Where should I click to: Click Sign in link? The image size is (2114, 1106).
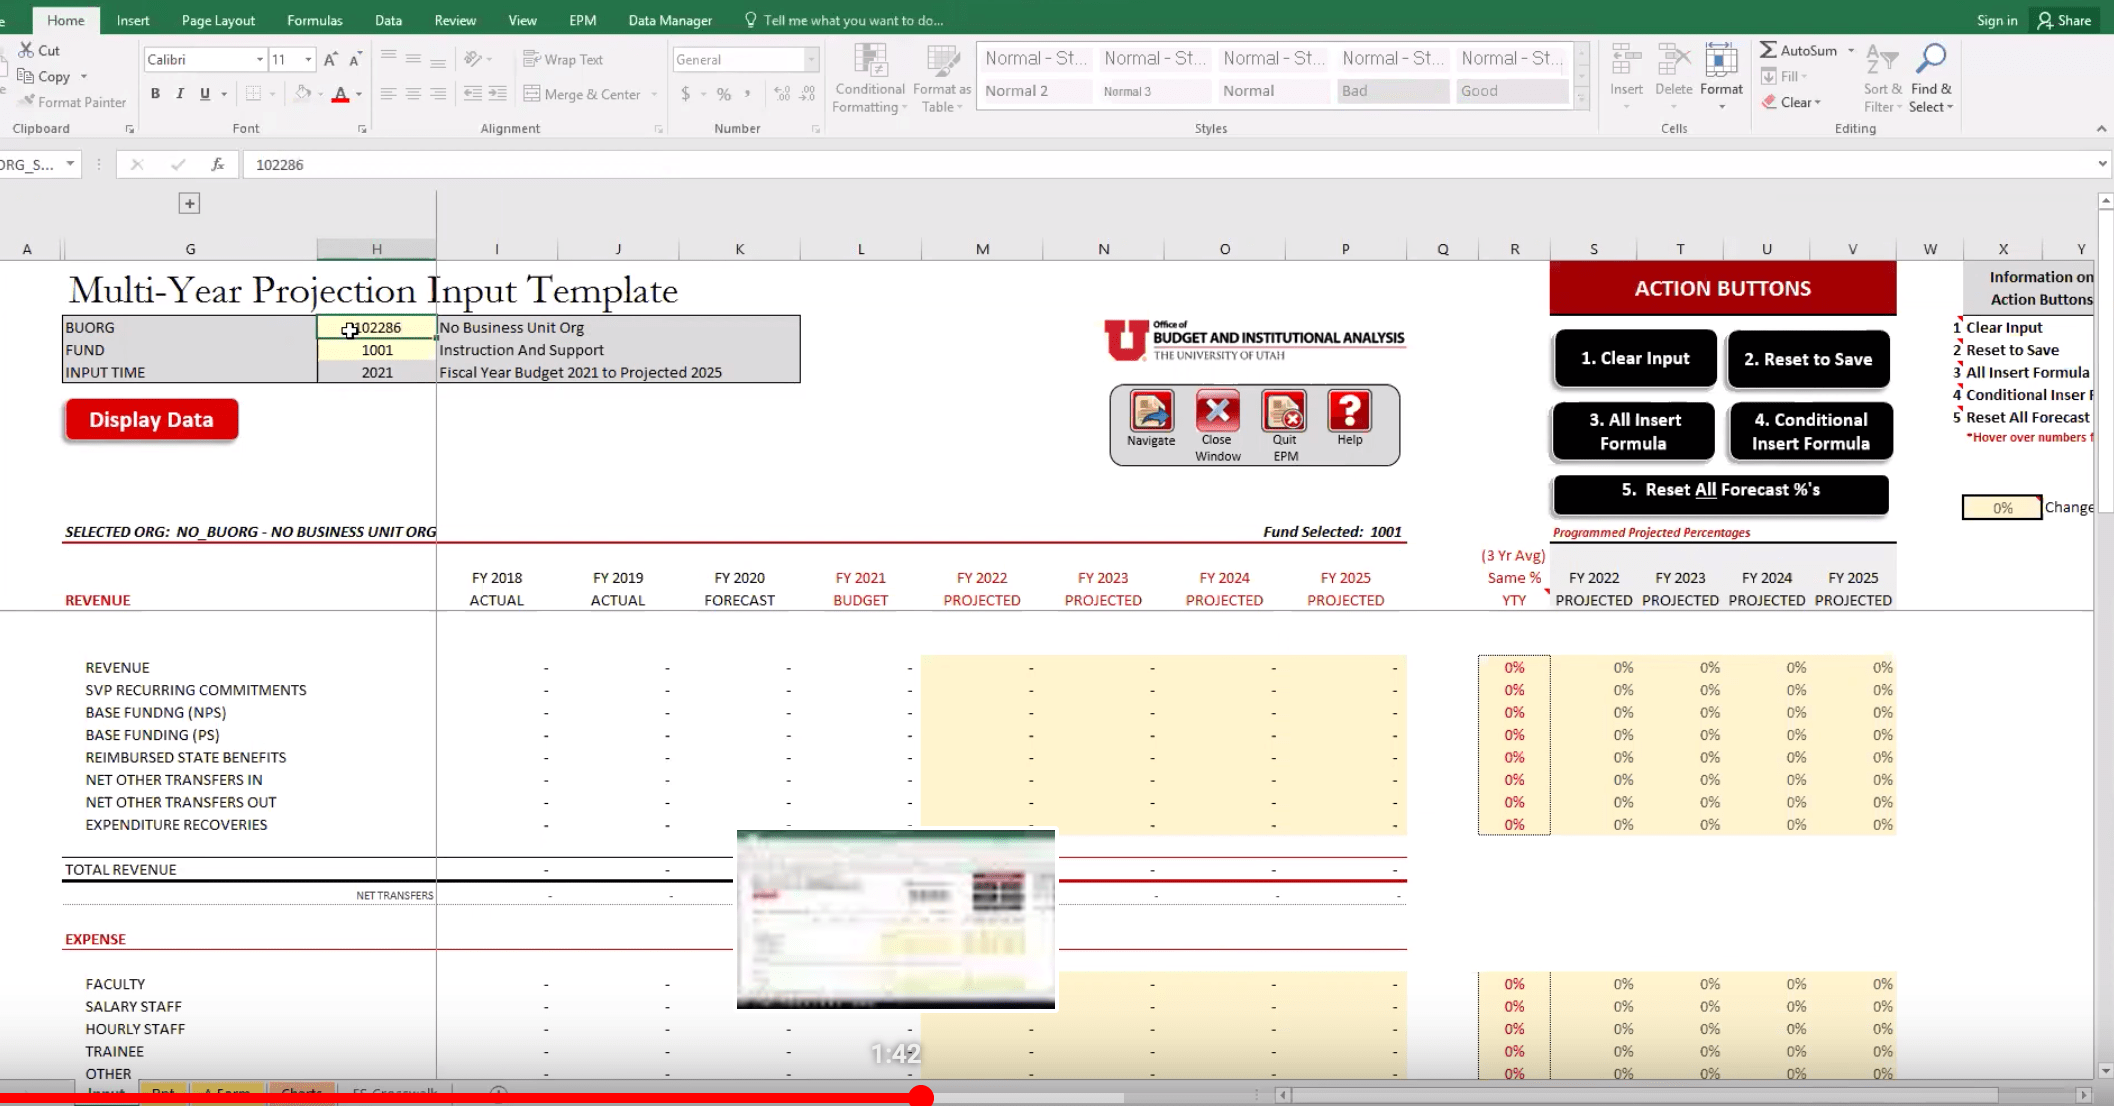[x=1996, y=20]
